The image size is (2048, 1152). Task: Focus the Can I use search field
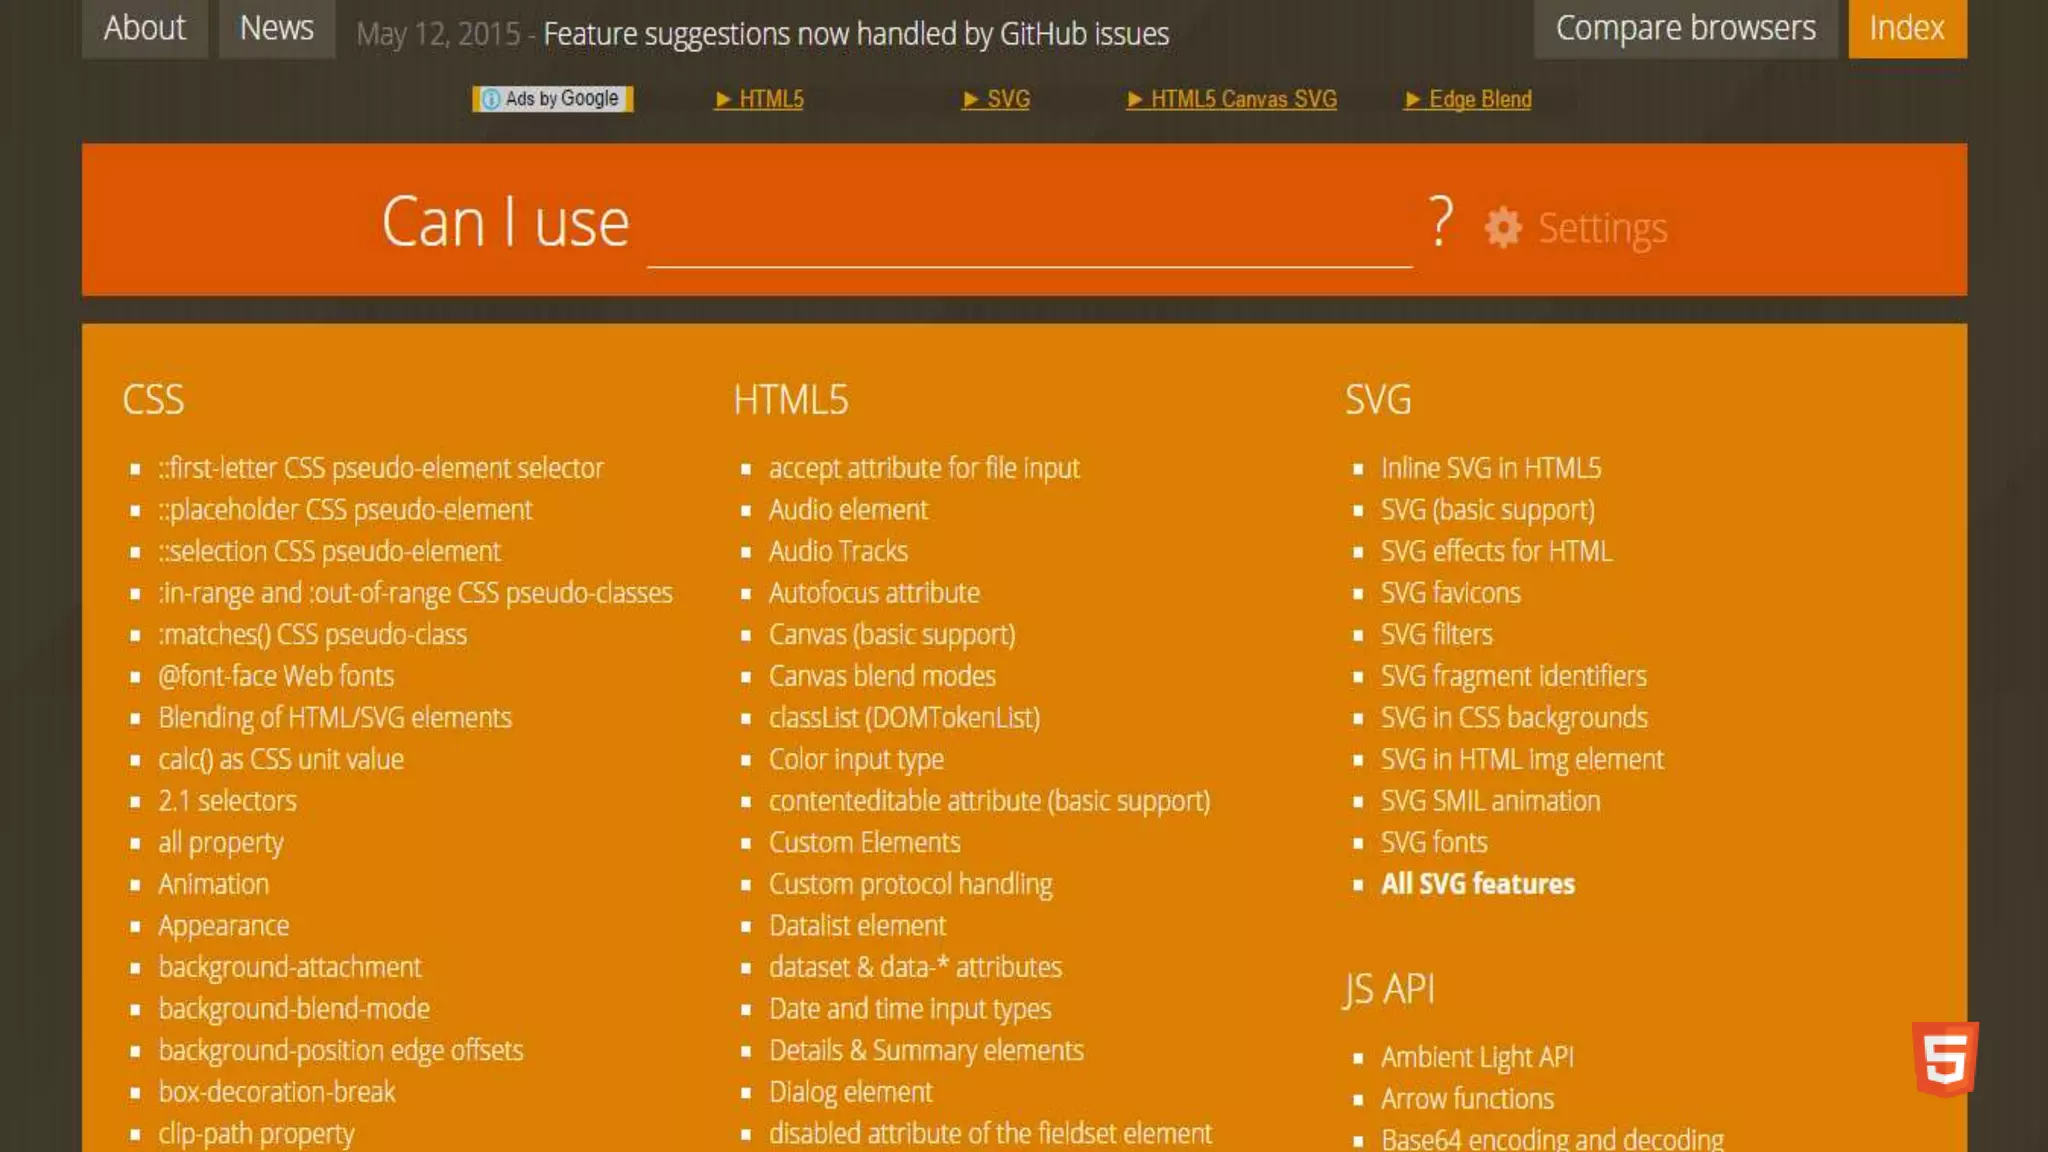tap(1028, 228)
